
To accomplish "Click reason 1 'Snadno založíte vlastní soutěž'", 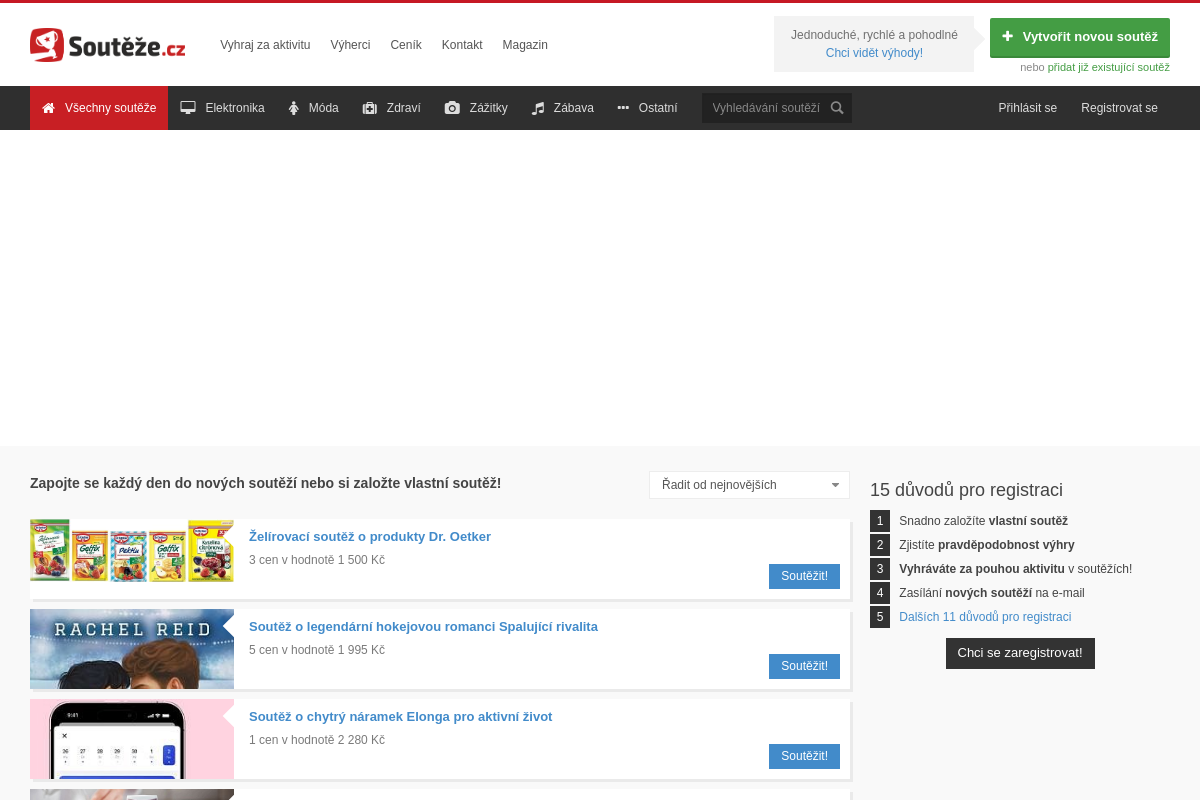I will (x=983, y=521).
